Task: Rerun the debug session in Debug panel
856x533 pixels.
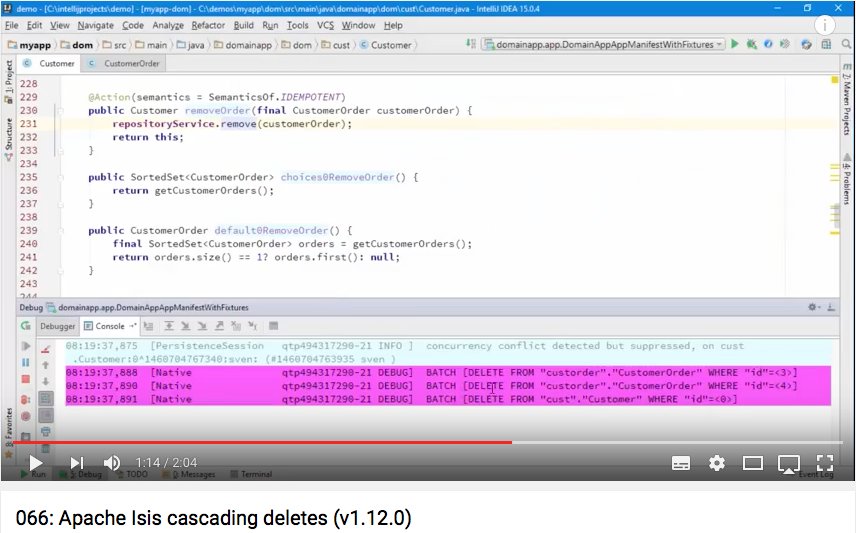Action: click(x=25, y=325)
